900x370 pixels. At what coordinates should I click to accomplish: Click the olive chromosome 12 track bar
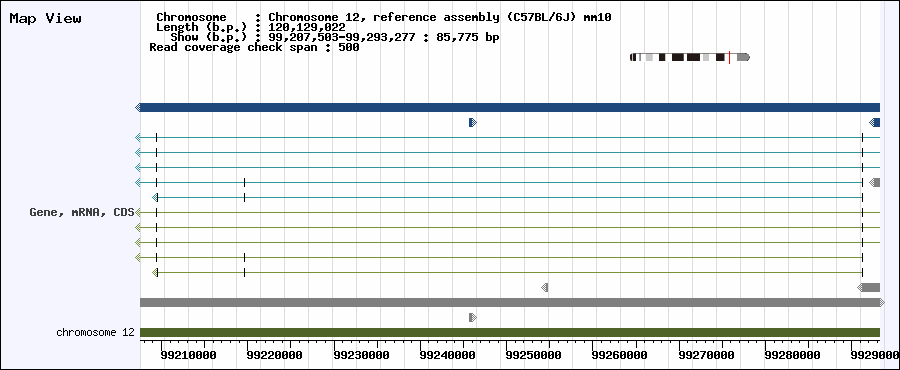click(x=510, y=332)
